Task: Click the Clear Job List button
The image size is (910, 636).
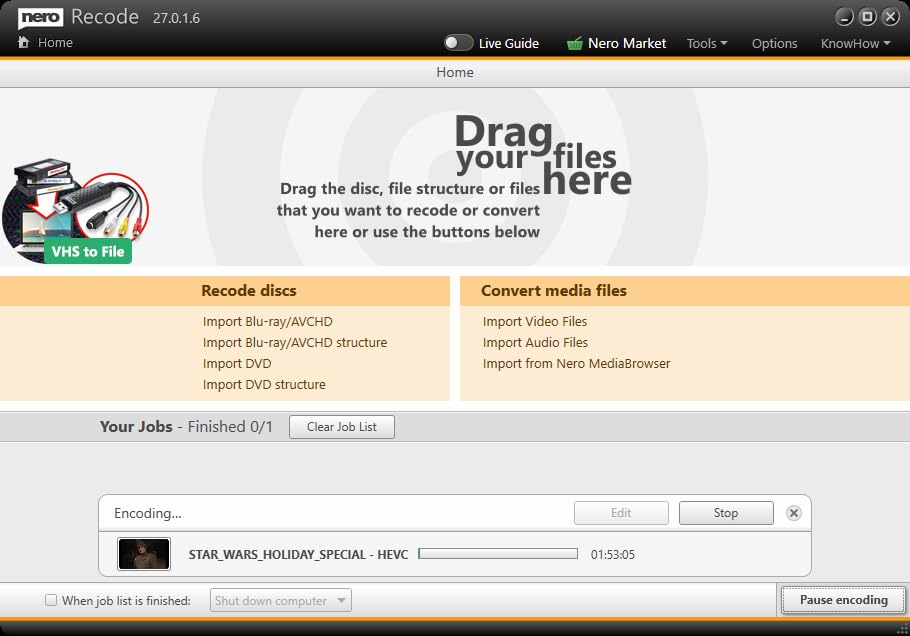Action: pos(342,427)
